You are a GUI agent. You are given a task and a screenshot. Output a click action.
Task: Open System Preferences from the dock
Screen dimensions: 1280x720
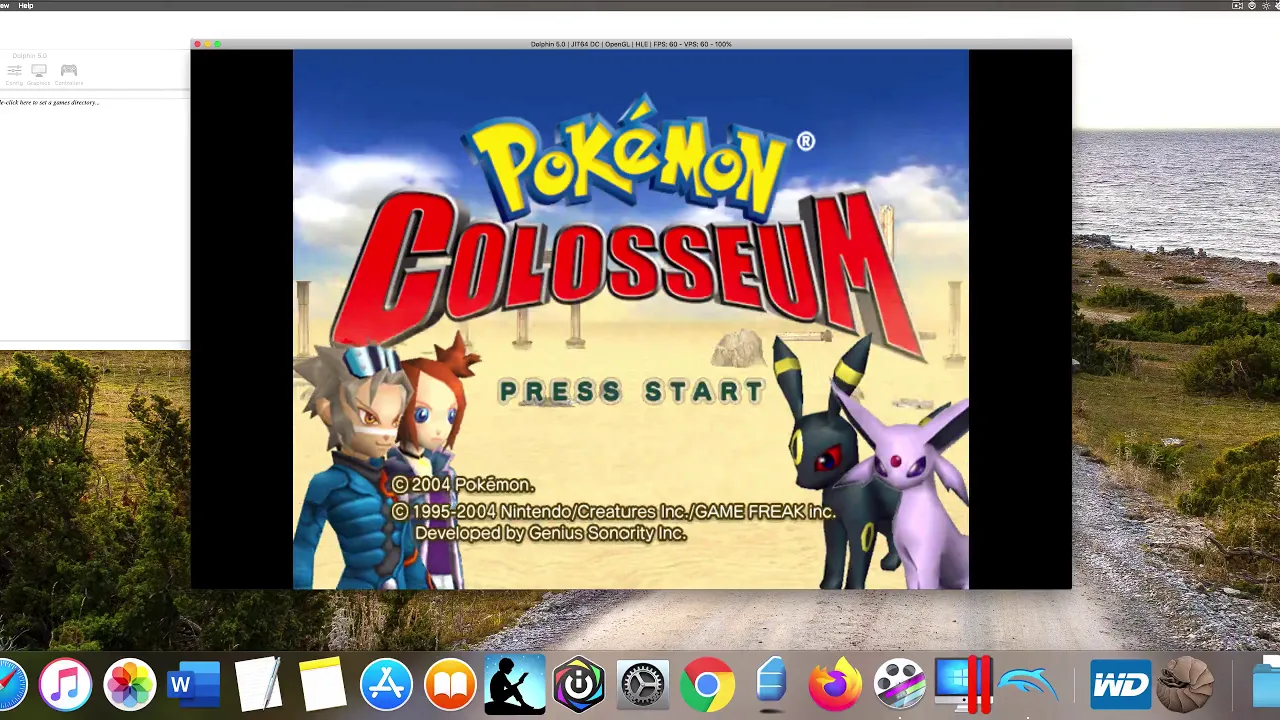pyautogui.click(x=643, y=685)
